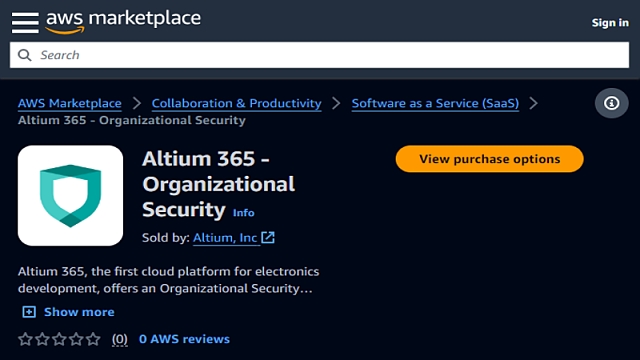Click the external link icon beside Altium, Inc
The image size is (640, 360).
tap(268, 237)
